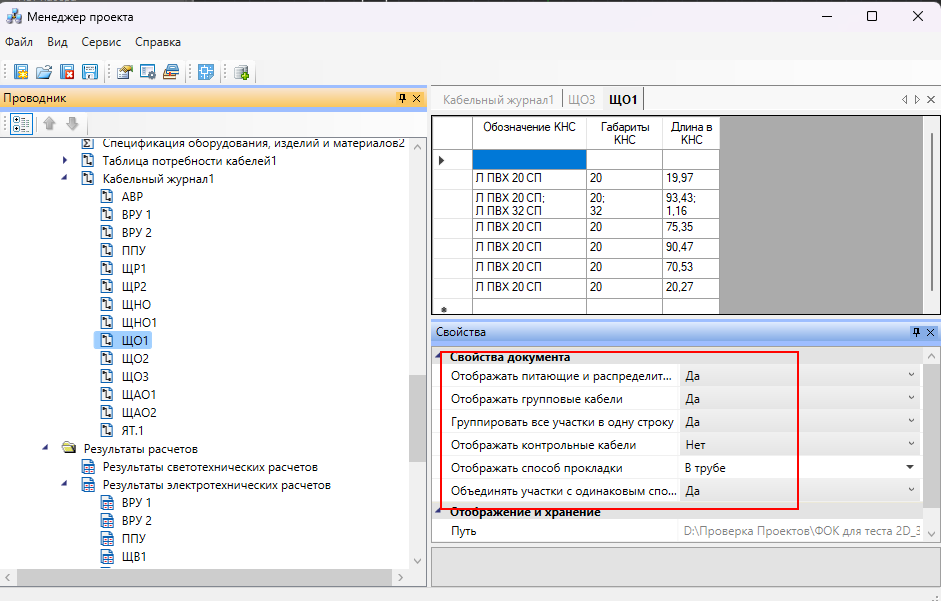
Task: Click the tree view mode icon in Проводник
Action: coord(21,124)
